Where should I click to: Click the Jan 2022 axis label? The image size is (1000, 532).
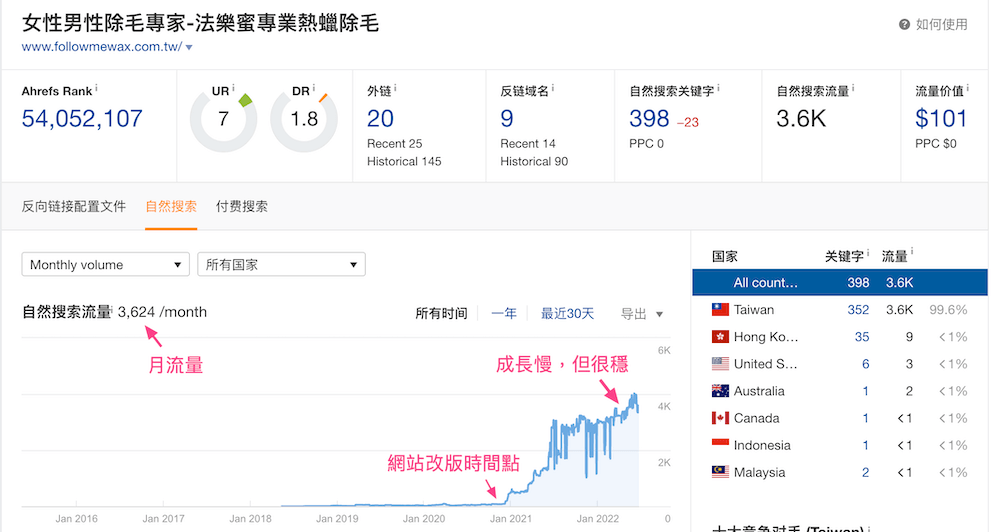pos(598,519)
